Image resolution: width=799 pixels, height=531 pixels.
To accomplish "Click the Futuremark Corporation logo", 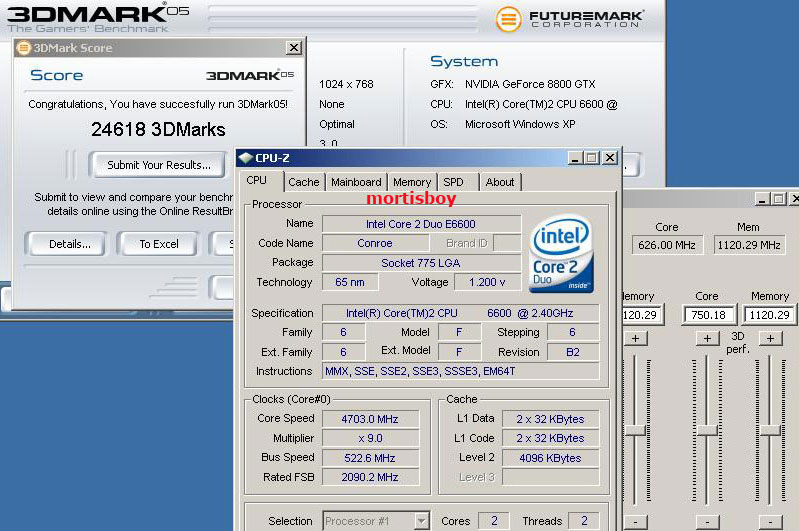I will tap(570, 19).
